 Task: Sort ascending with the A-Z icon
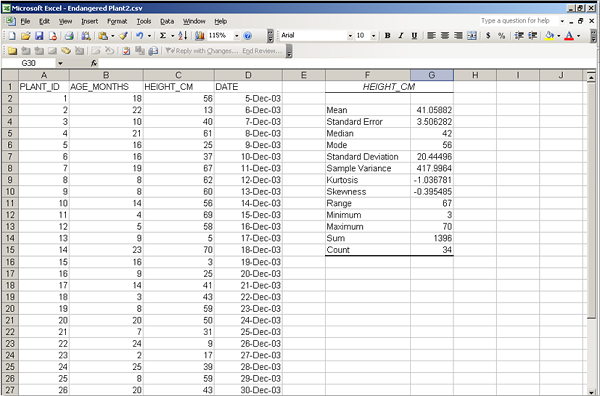pos(183,36)
